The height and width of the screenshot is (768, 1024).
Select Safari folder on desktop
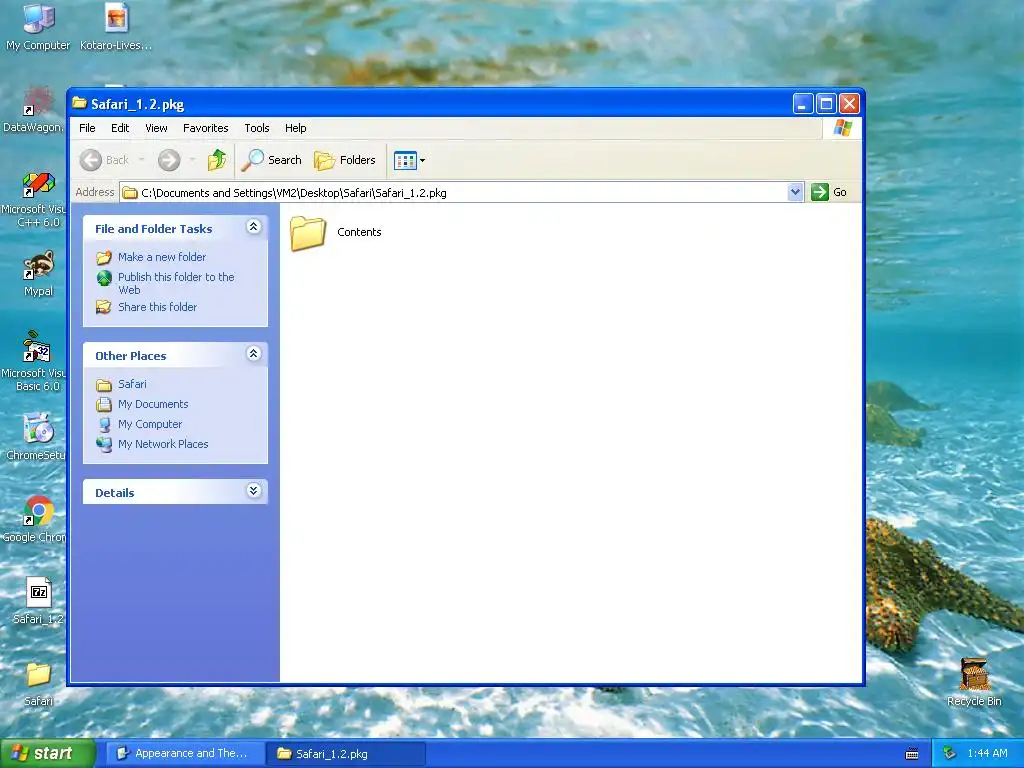click(39, 684)
